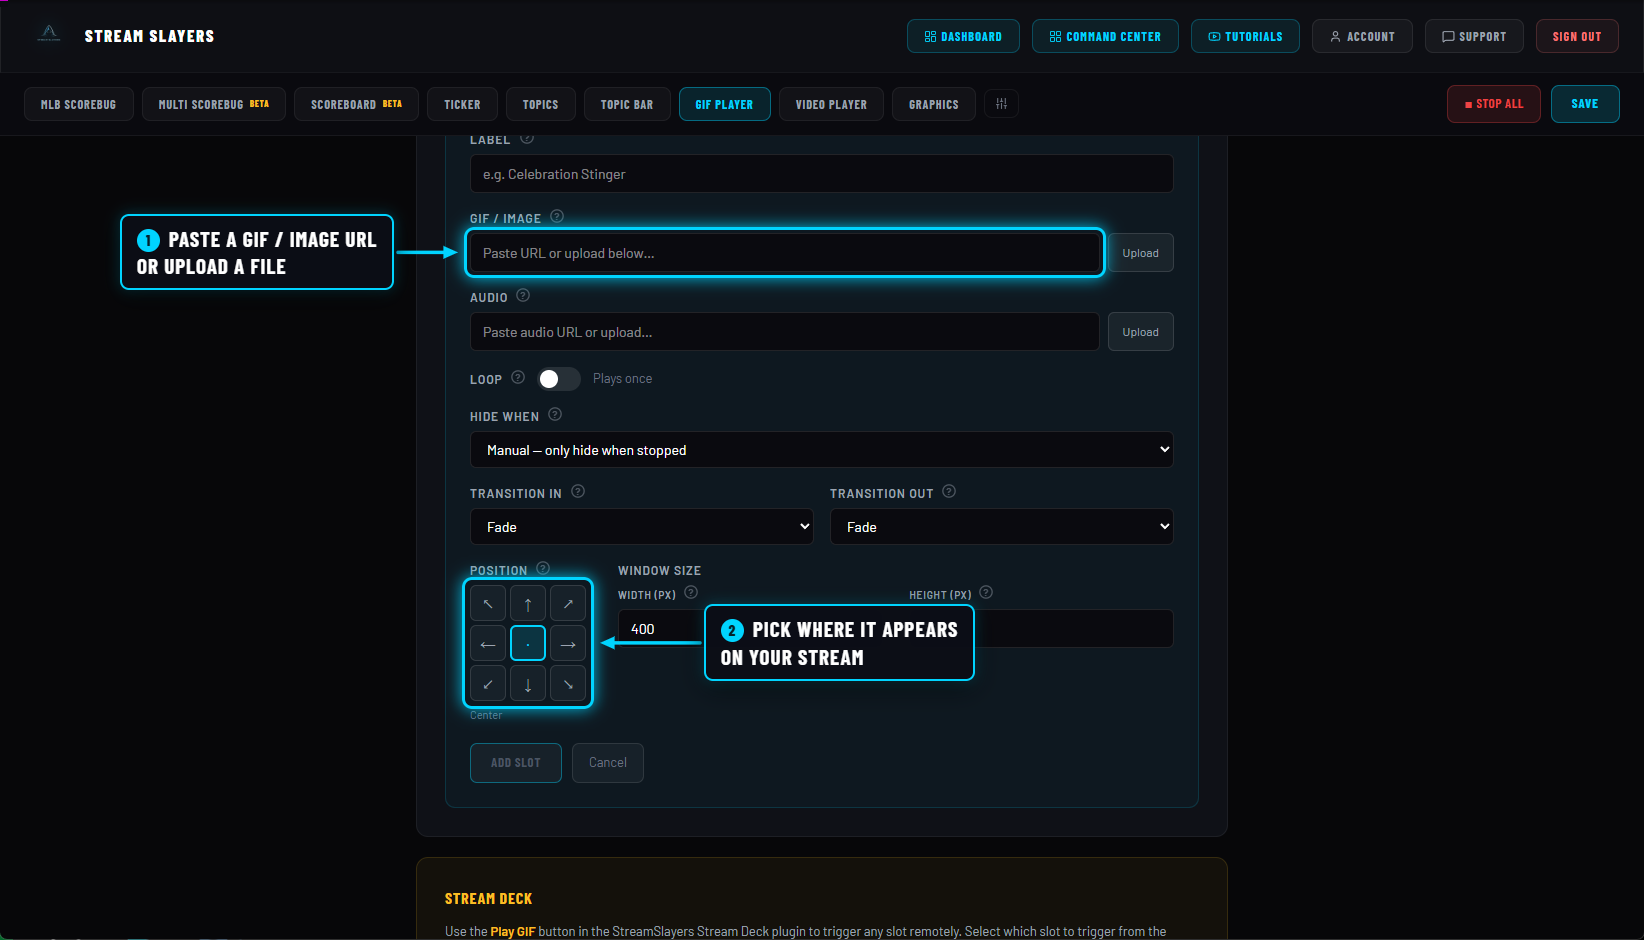Click the Stream Slayers logo icon

point(49,34)
